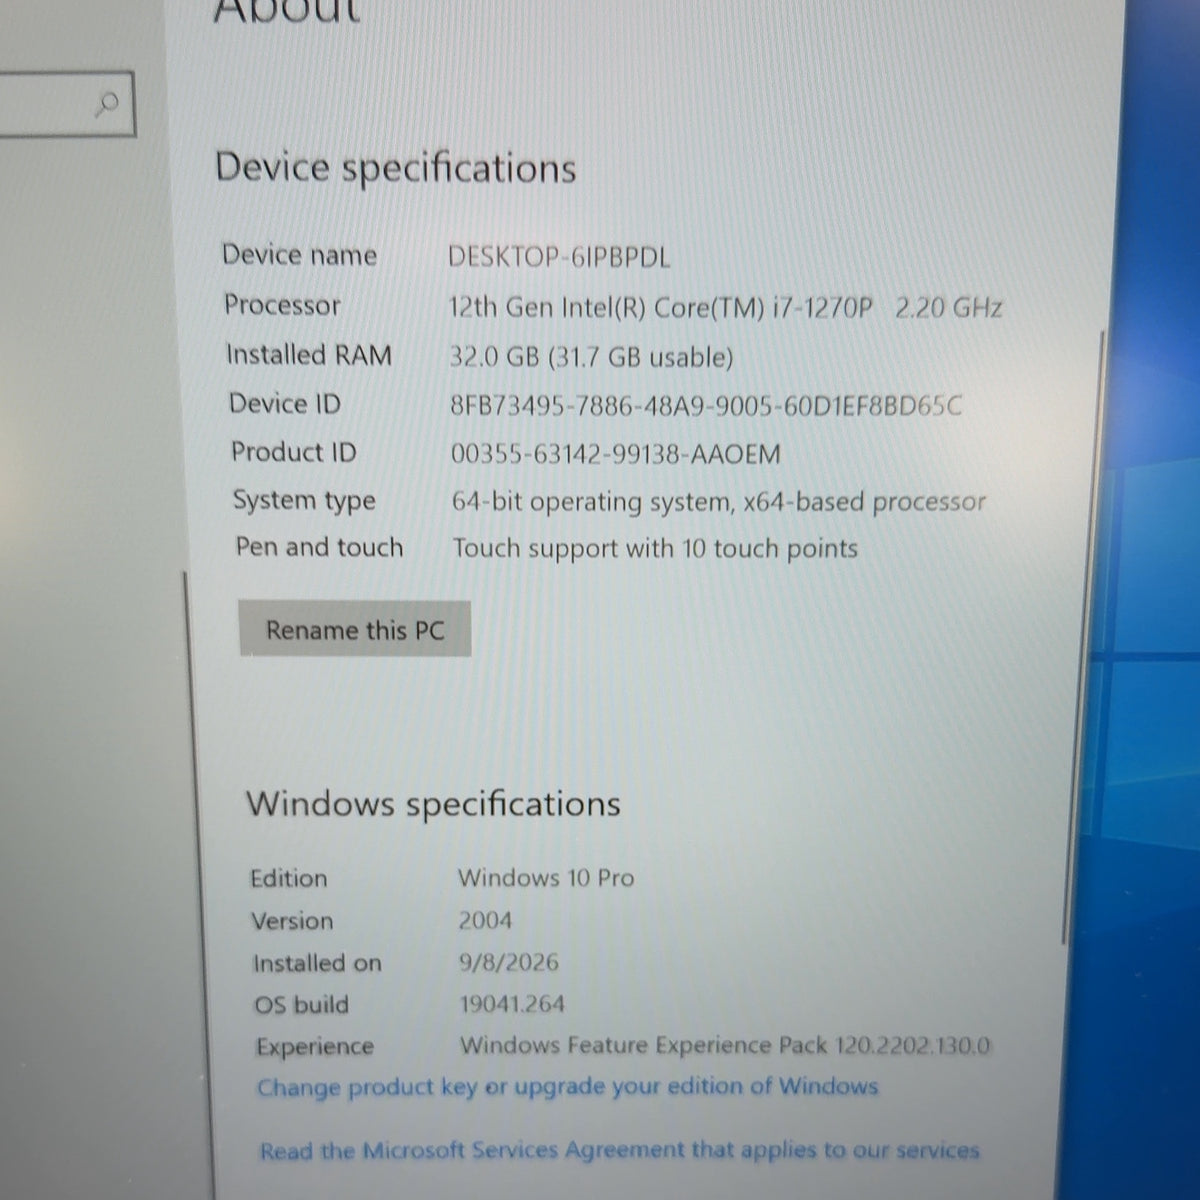Select the version value 2004
The image size is (1200, 1200).
485,920
